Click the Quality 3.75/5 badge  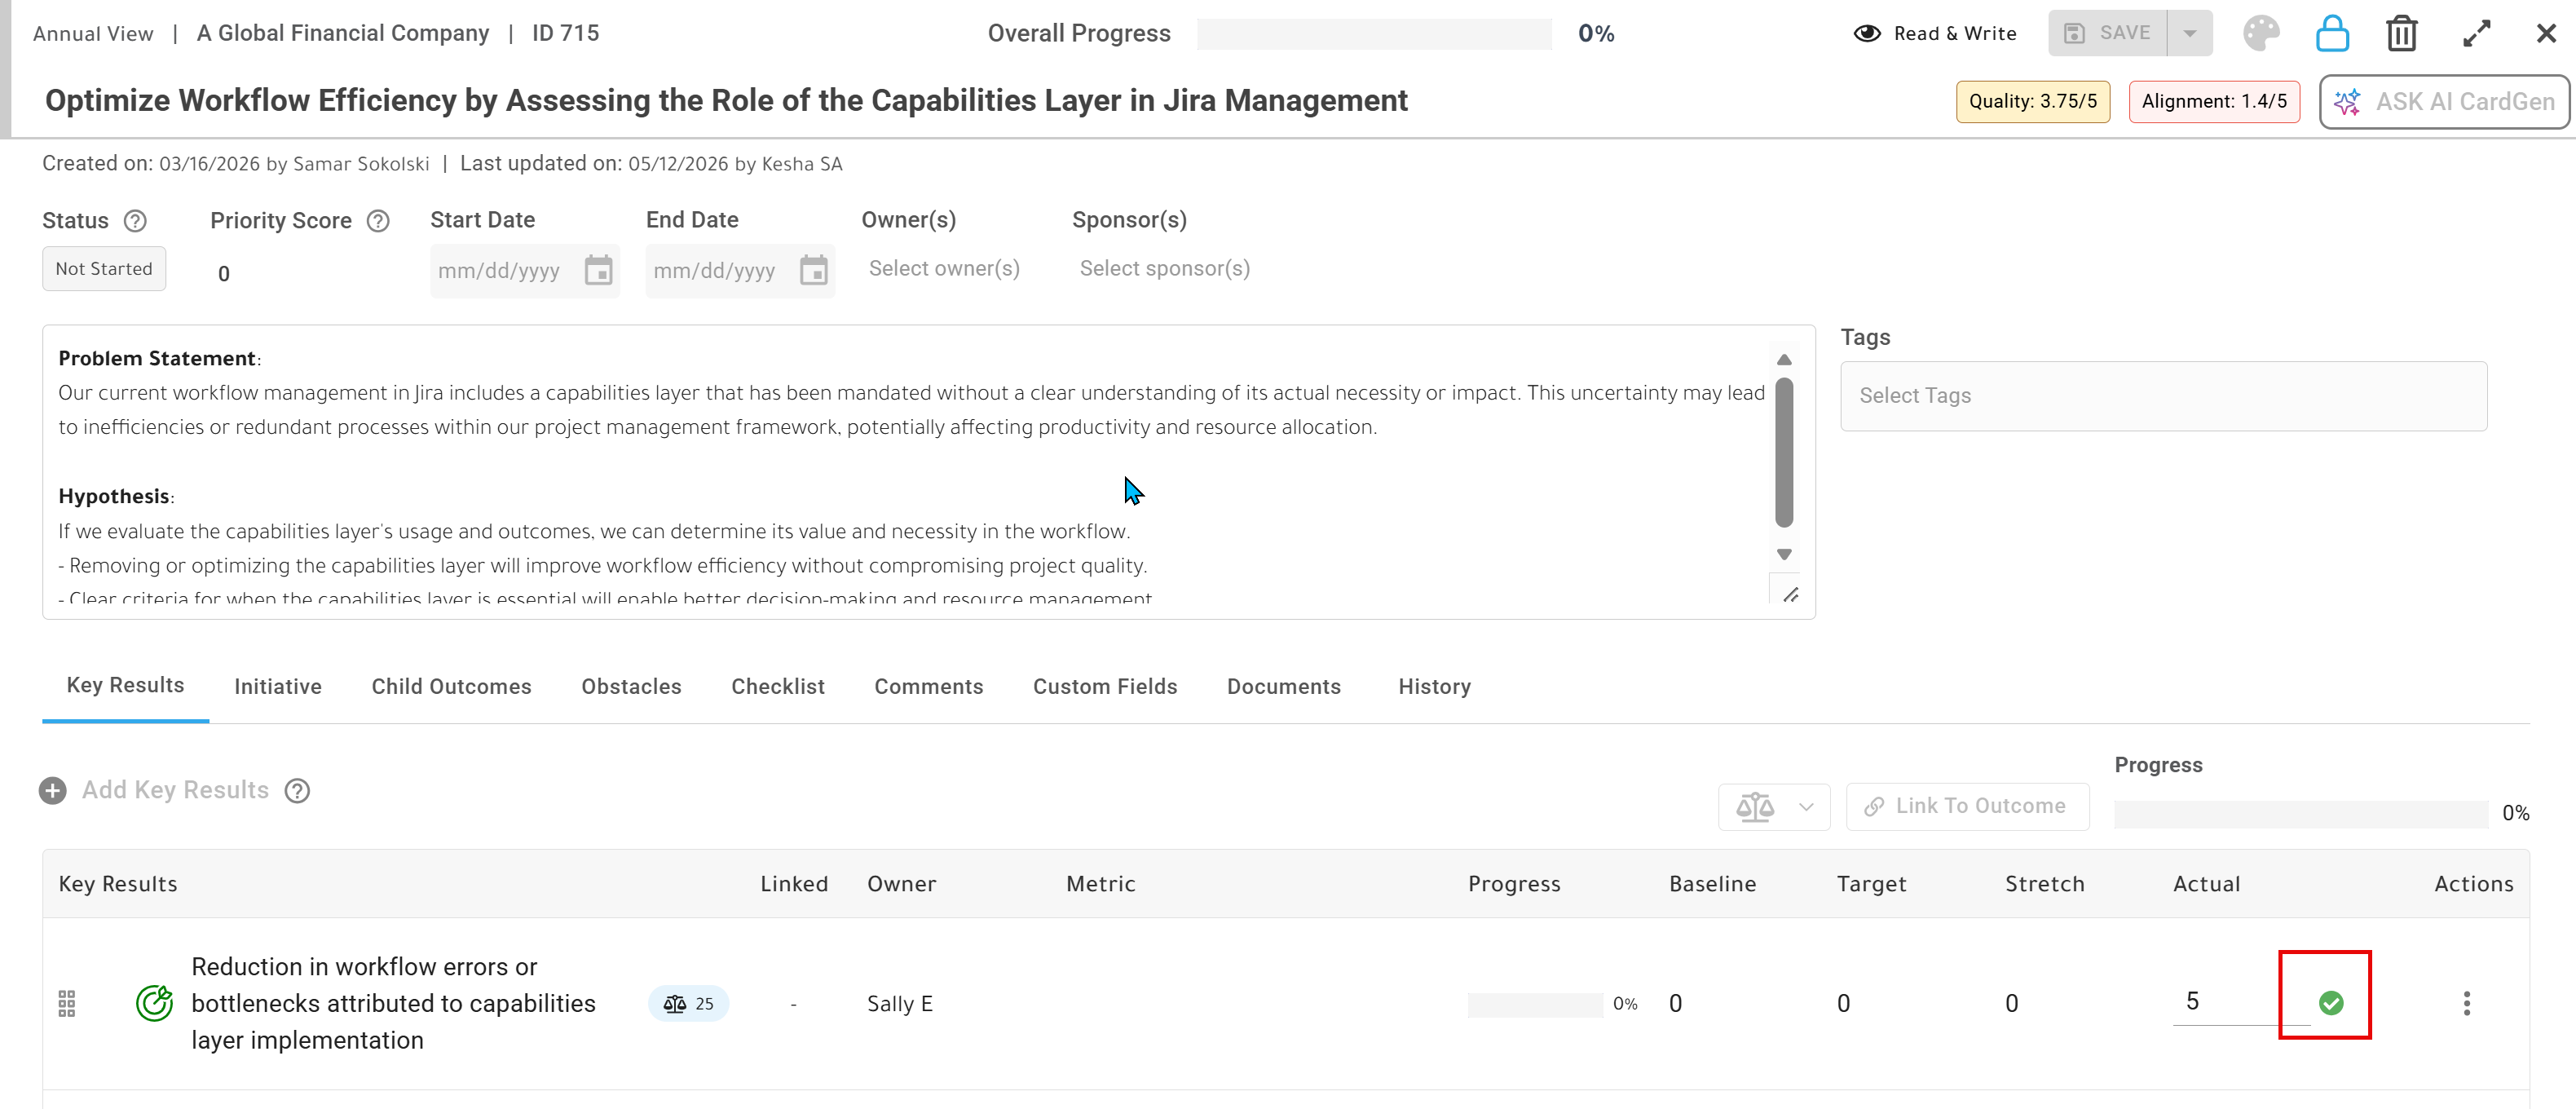coord(2032,102)
